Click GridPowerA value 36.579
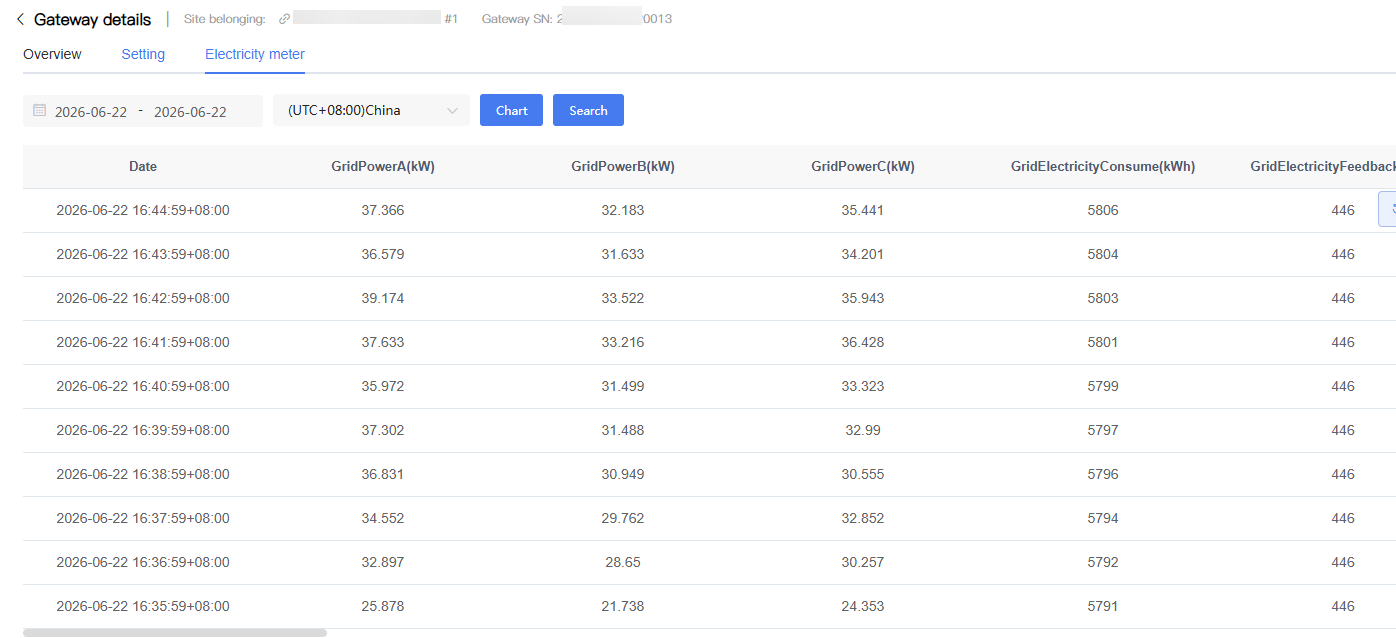This screenshot has width=1396, height=638. point(383,255)
